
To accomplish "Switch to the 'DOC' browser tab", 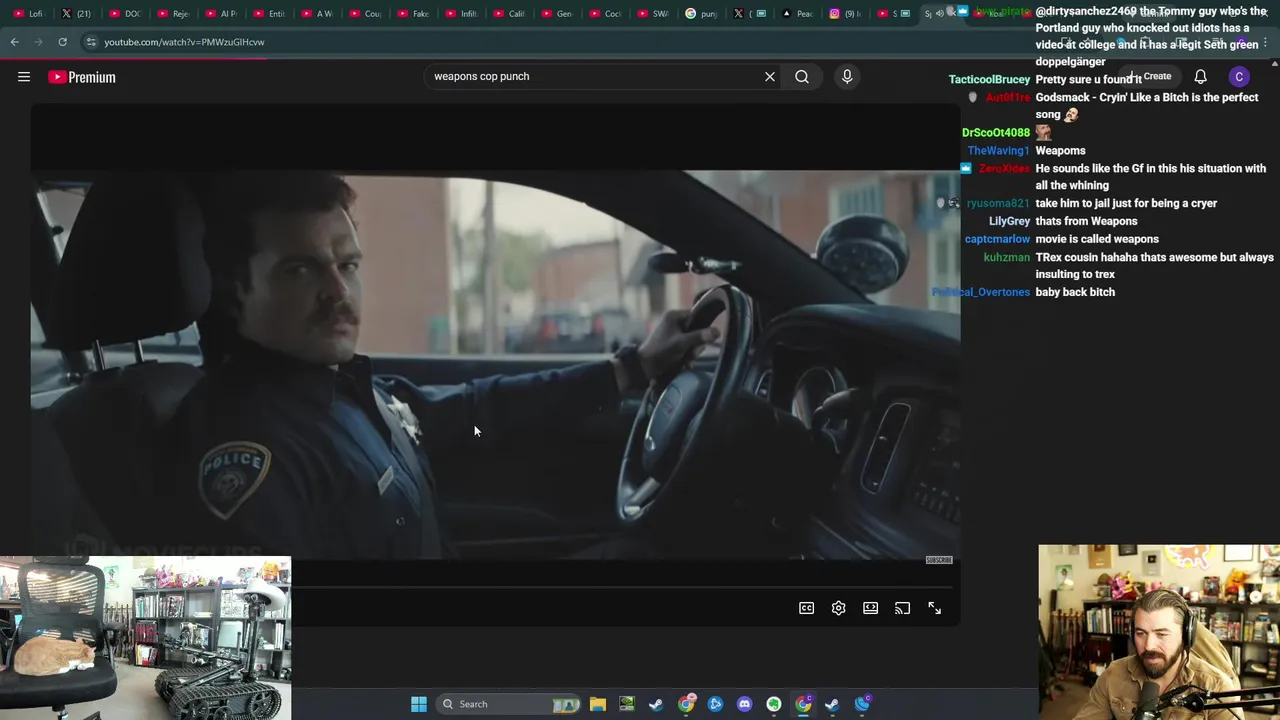I will 125,13.
